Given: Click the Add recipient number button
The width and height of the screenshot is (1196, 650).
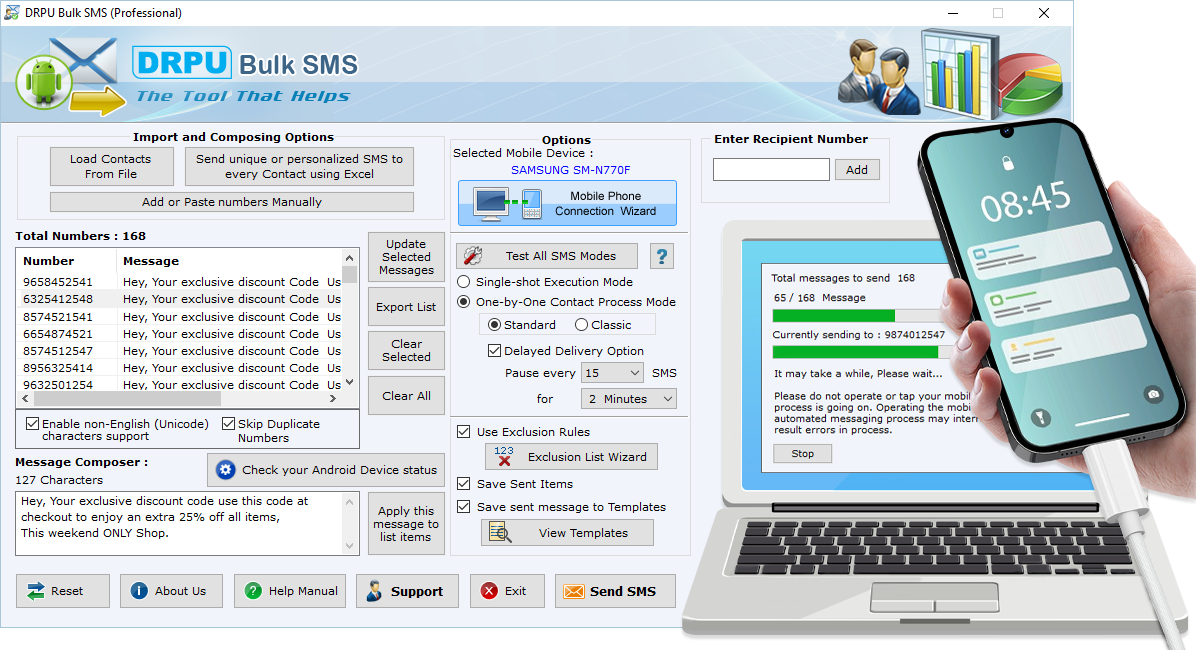Looking at the screenshot, I should (x=857, y=169).
